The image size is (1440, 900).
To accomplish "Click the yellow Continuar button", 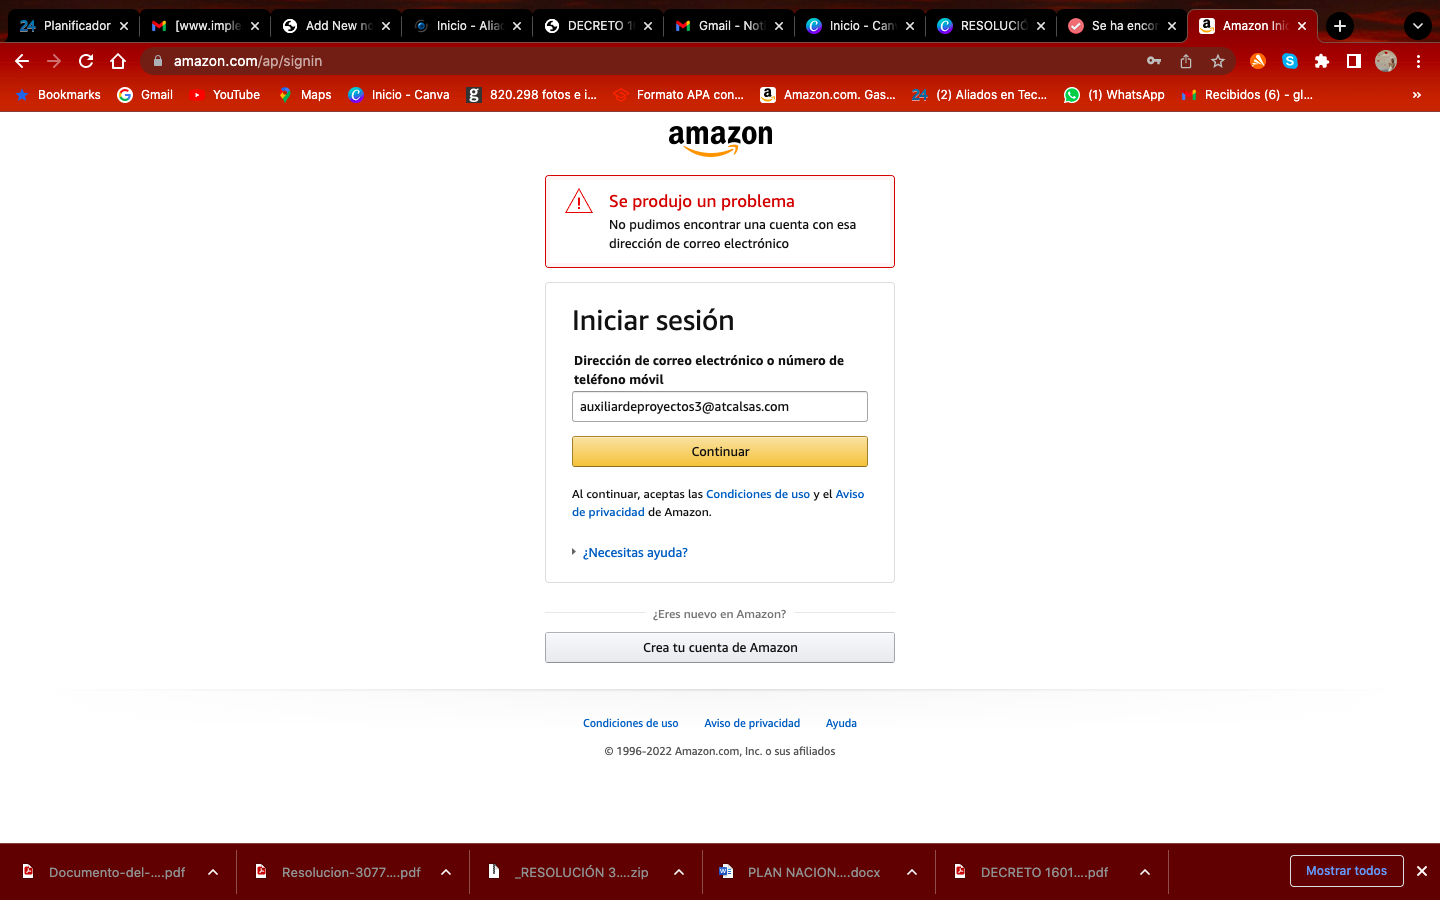I will [x=720, y=451].
